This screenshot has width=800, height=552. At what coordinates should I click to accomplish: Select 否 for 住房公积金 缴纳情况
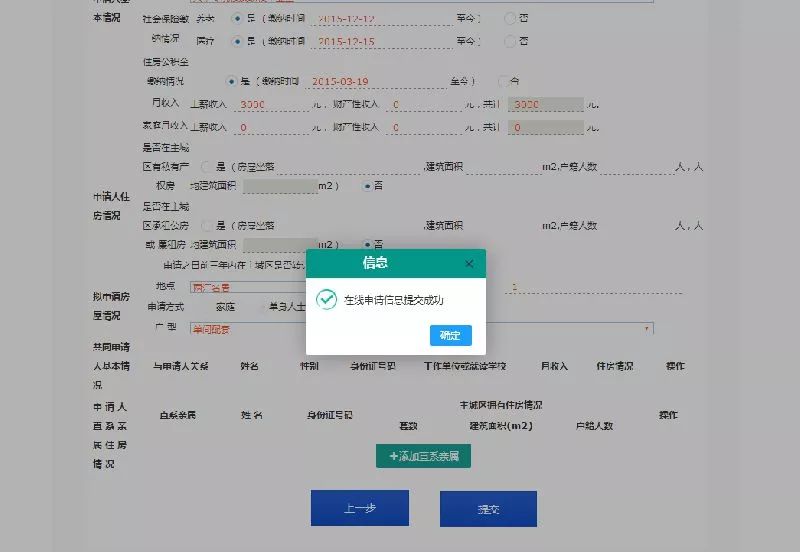pos(503,81)
